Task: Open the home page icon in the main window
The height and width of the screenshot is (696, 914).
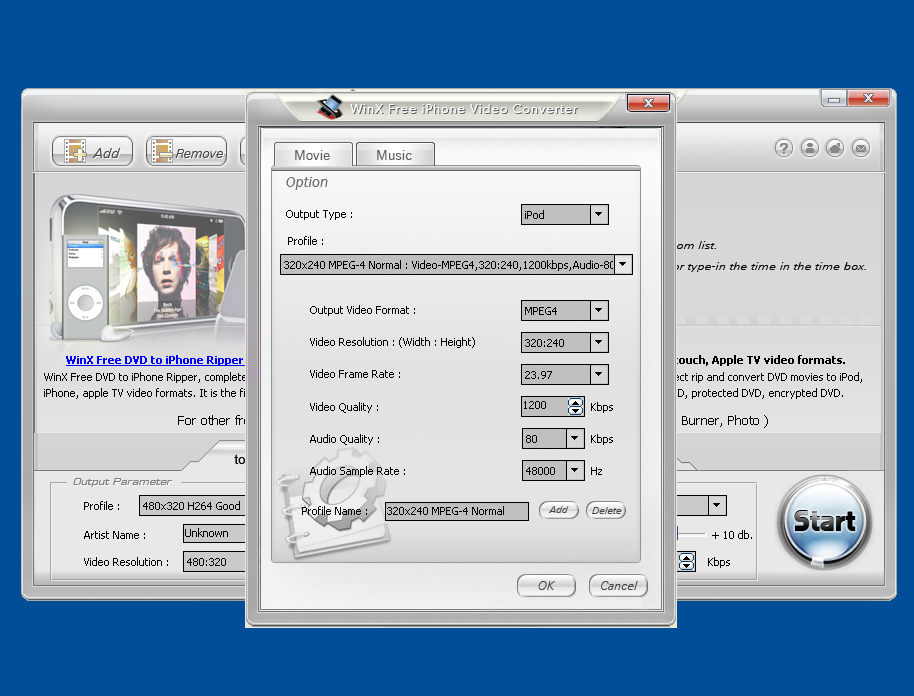Action: (835, 148)
